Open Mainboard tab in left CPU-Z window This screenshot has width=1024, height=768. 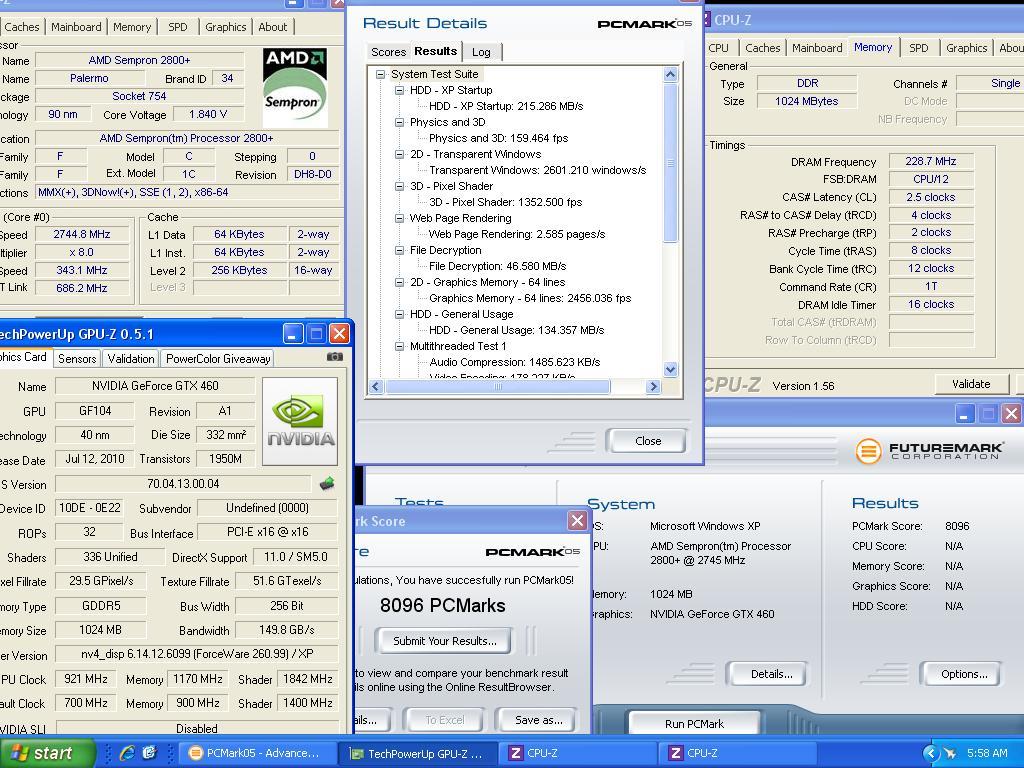pyautogui.click(x=76, y=27)
